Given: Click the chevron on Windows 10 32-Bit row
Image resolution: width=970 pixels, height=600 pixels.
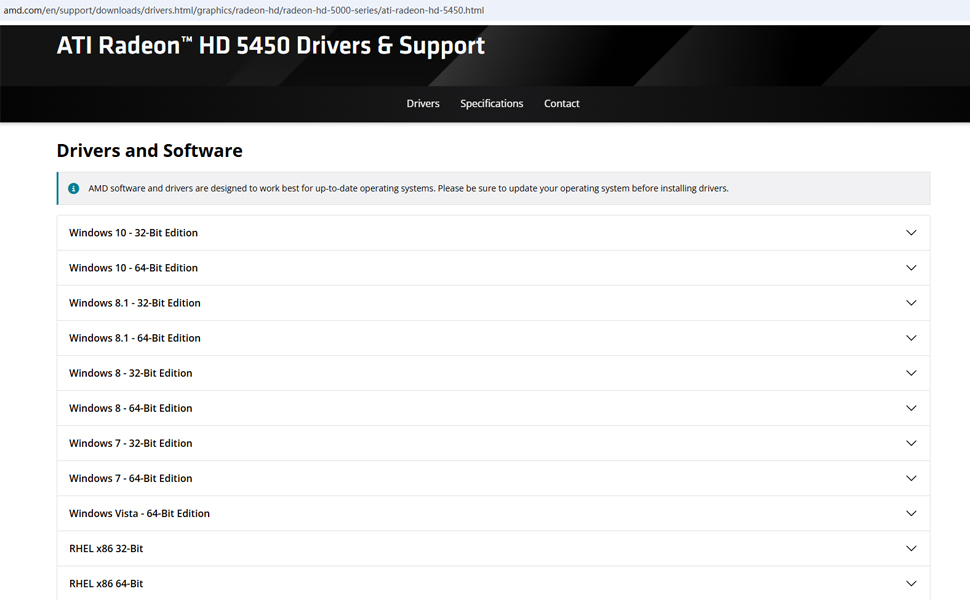Looking at the screenshot, I should click(x=910, y=233).
